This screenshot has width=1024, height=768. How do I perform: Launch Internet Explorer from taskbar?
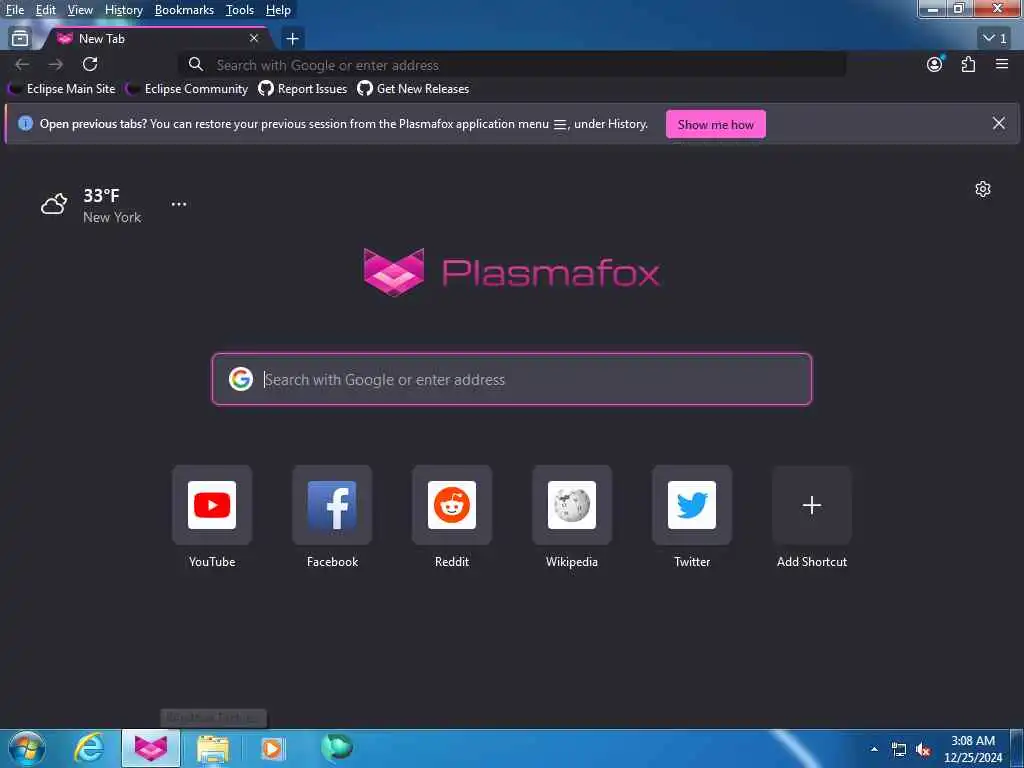click(x=89, y=748)
